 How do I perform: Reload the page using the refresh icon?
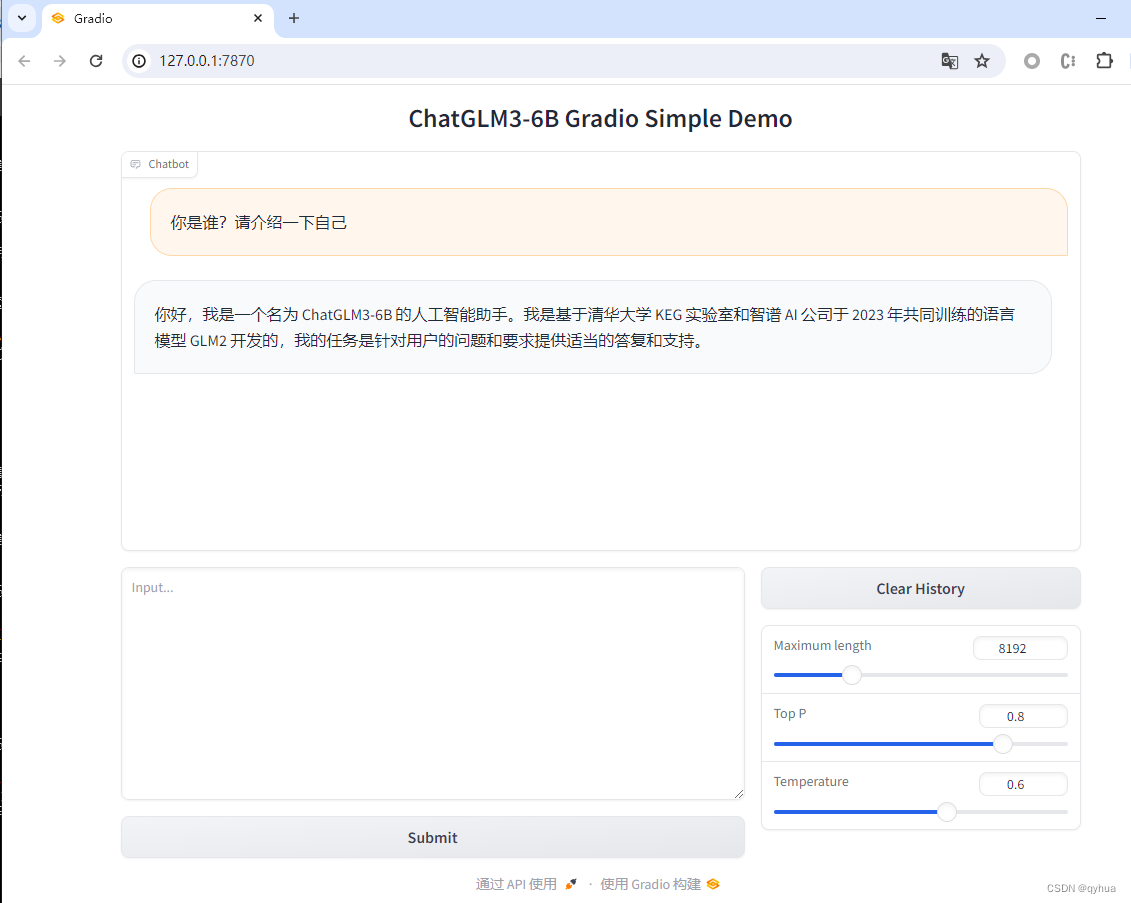[x=96, y=61]
